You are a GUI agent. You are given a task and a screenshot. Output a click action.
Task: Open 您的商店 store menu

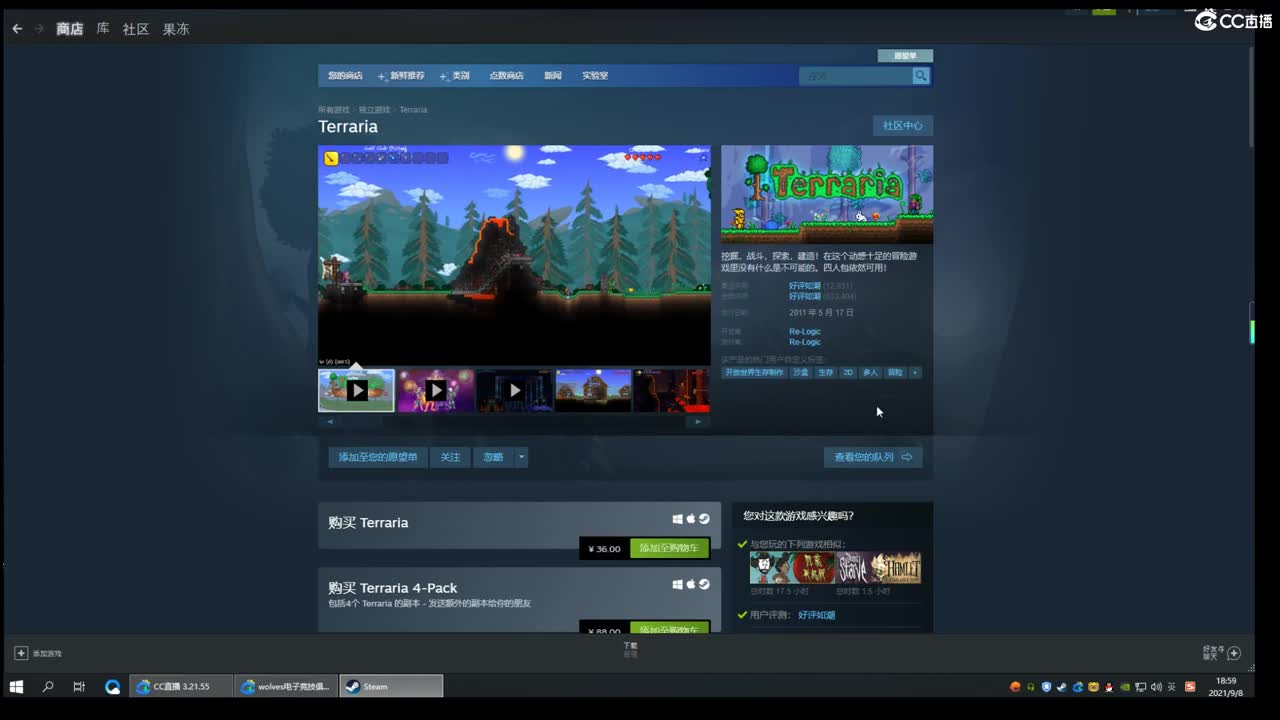pyautogui.click(x=345, y=76)
